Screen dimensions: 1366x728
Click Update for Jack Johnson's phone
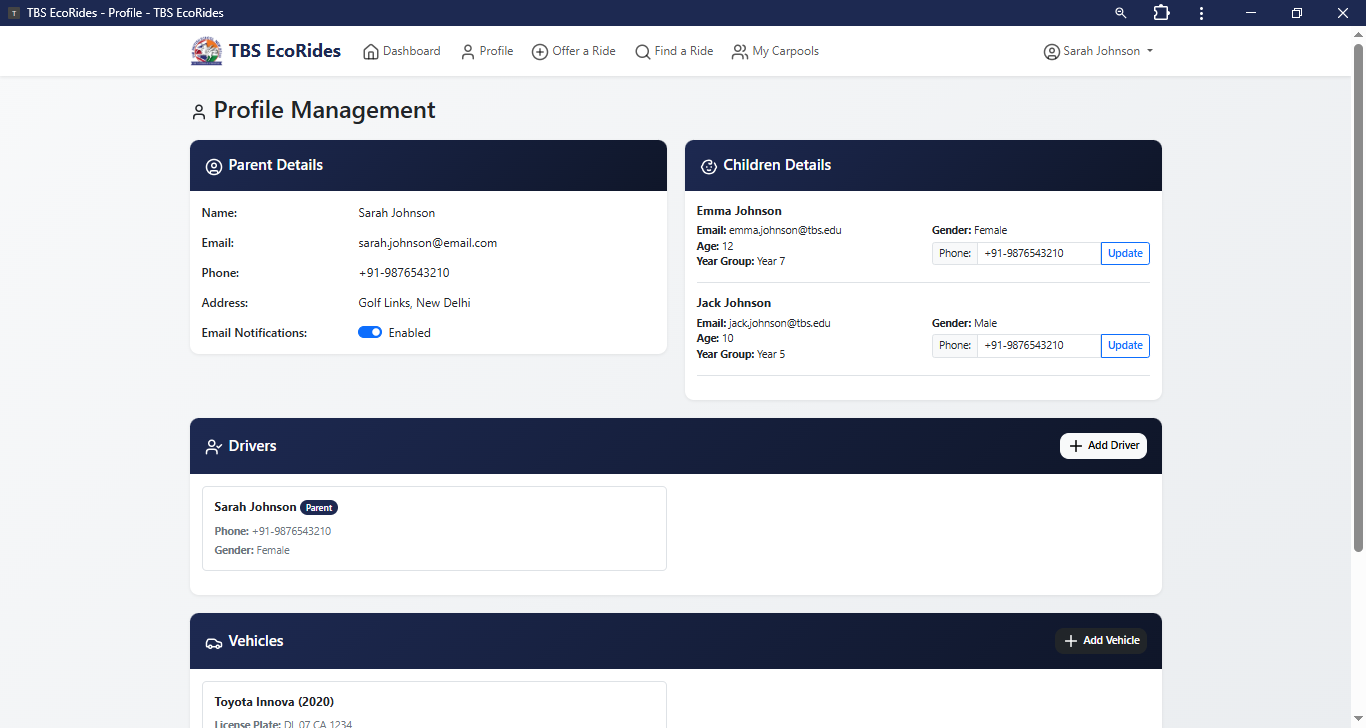point(1125,346)
